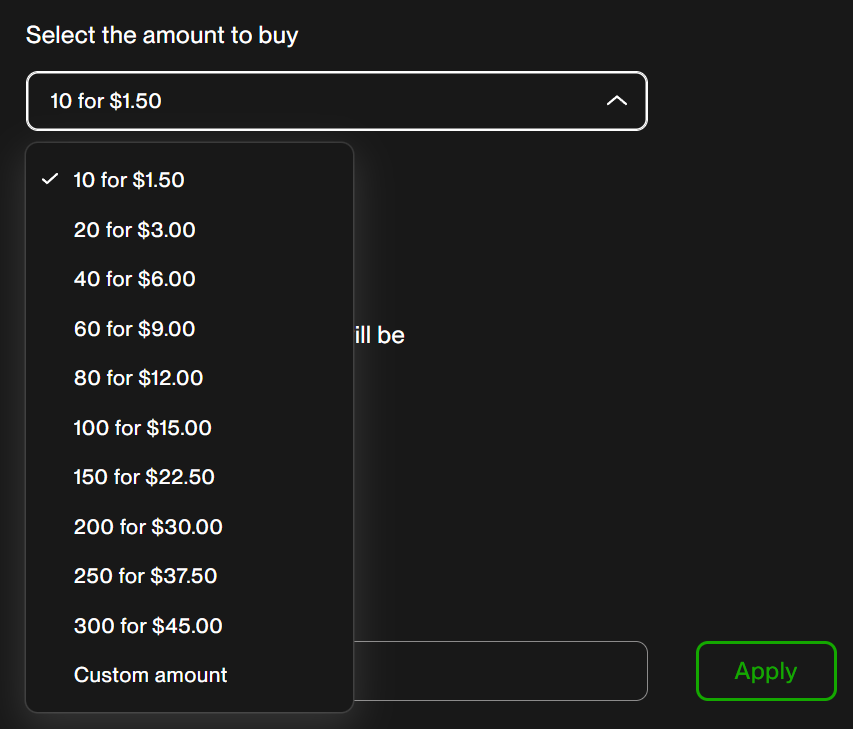This screenshot has width=853, height=729.
Task: Pick the '60 for $9.00' option
Action: tap(134, 329)
